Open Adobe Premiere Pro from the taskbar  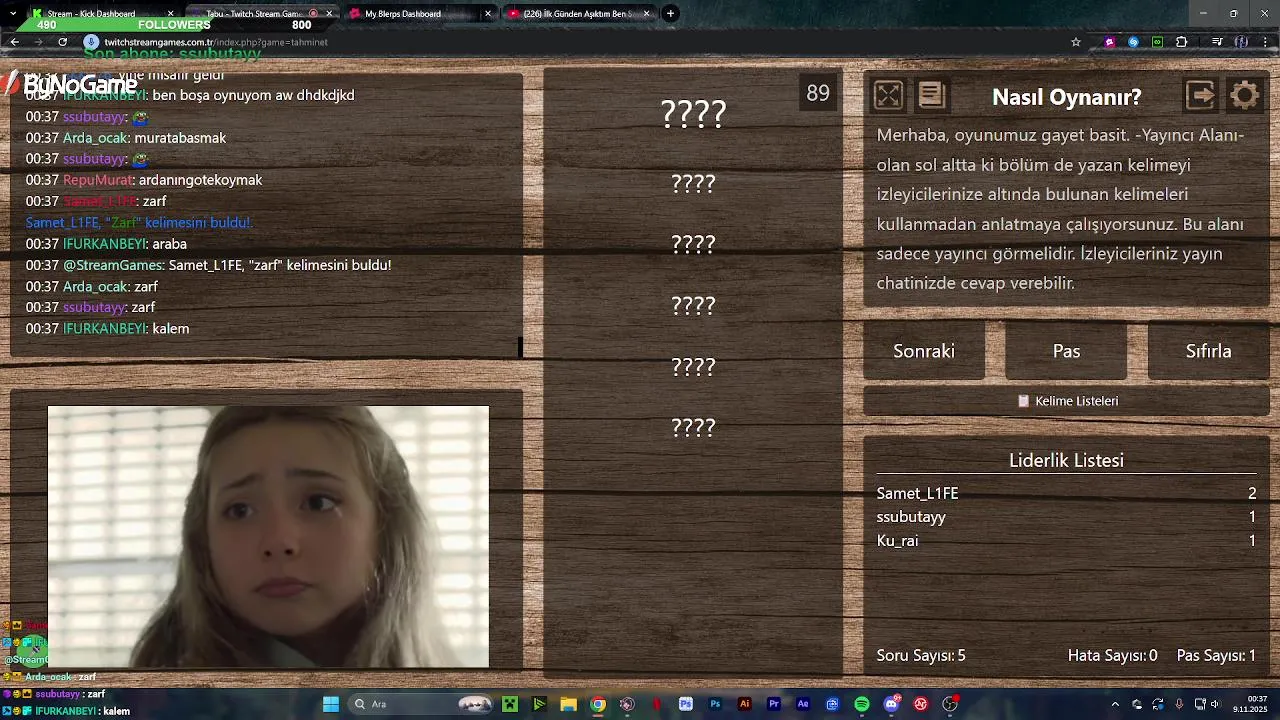coord(773,704)
